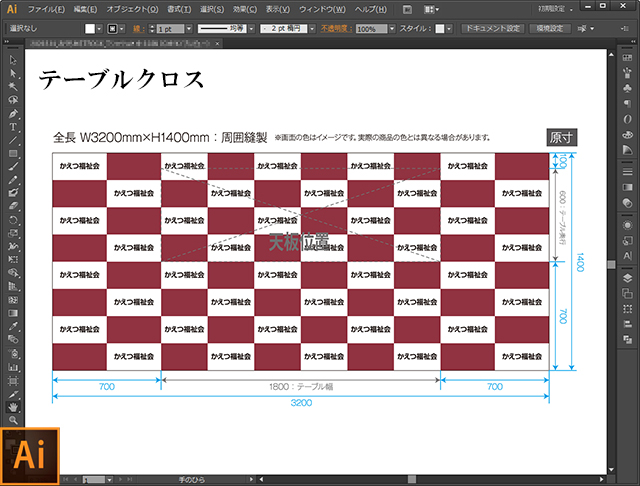
Task: Open the 2 pt 楕円 brush dropdown
Action: [312, 29]
